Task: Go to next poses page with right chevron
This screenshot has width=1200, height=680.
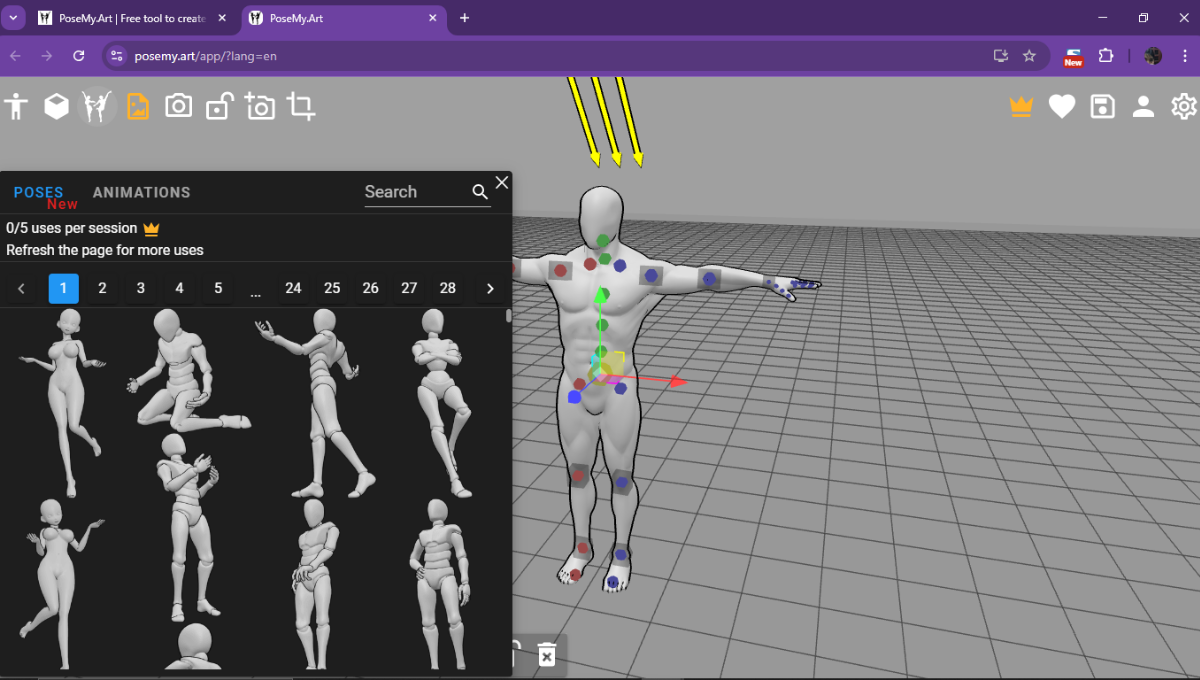Action: click(x=489, y=288)
